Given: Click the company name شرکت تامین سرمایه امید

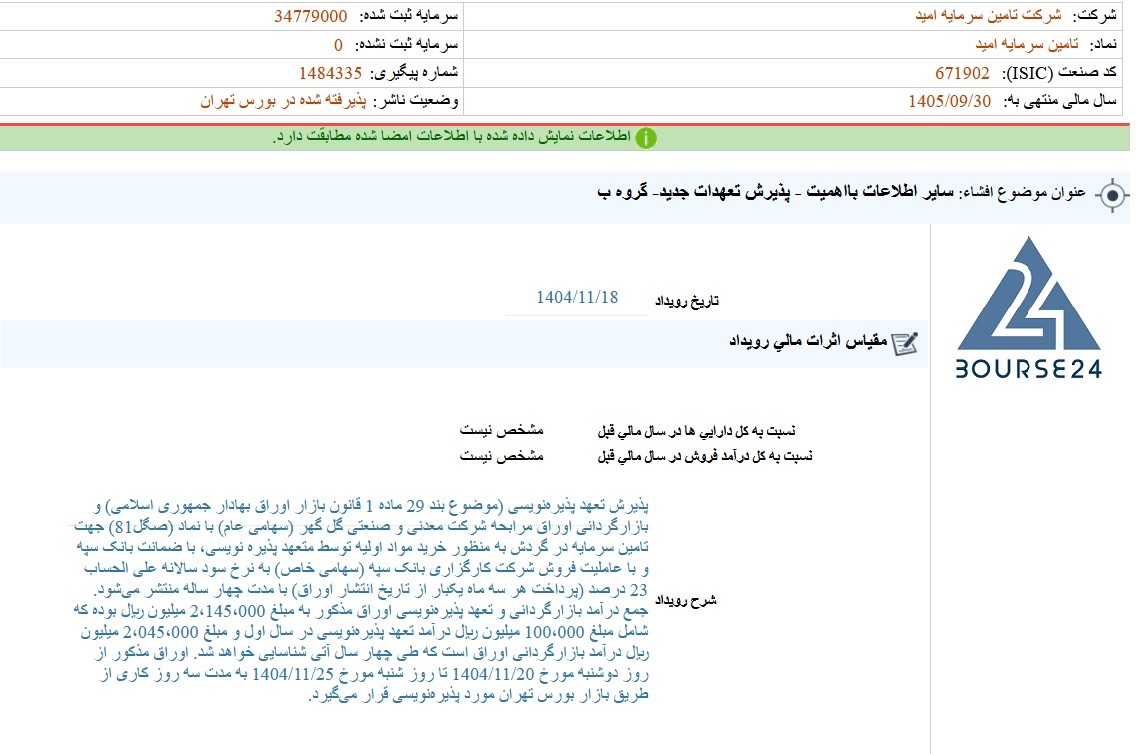Looking at the screenshot, I should [988, 15].
